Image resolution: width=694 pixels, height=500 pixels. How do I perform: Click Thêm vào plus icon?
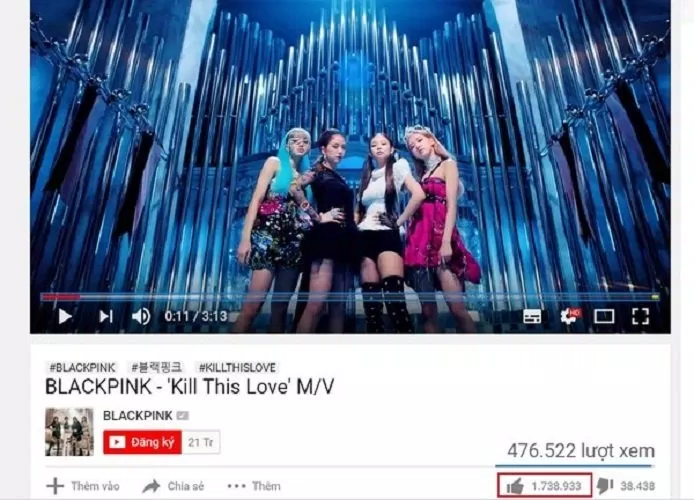pyautogui.click(x=55, y=486)
